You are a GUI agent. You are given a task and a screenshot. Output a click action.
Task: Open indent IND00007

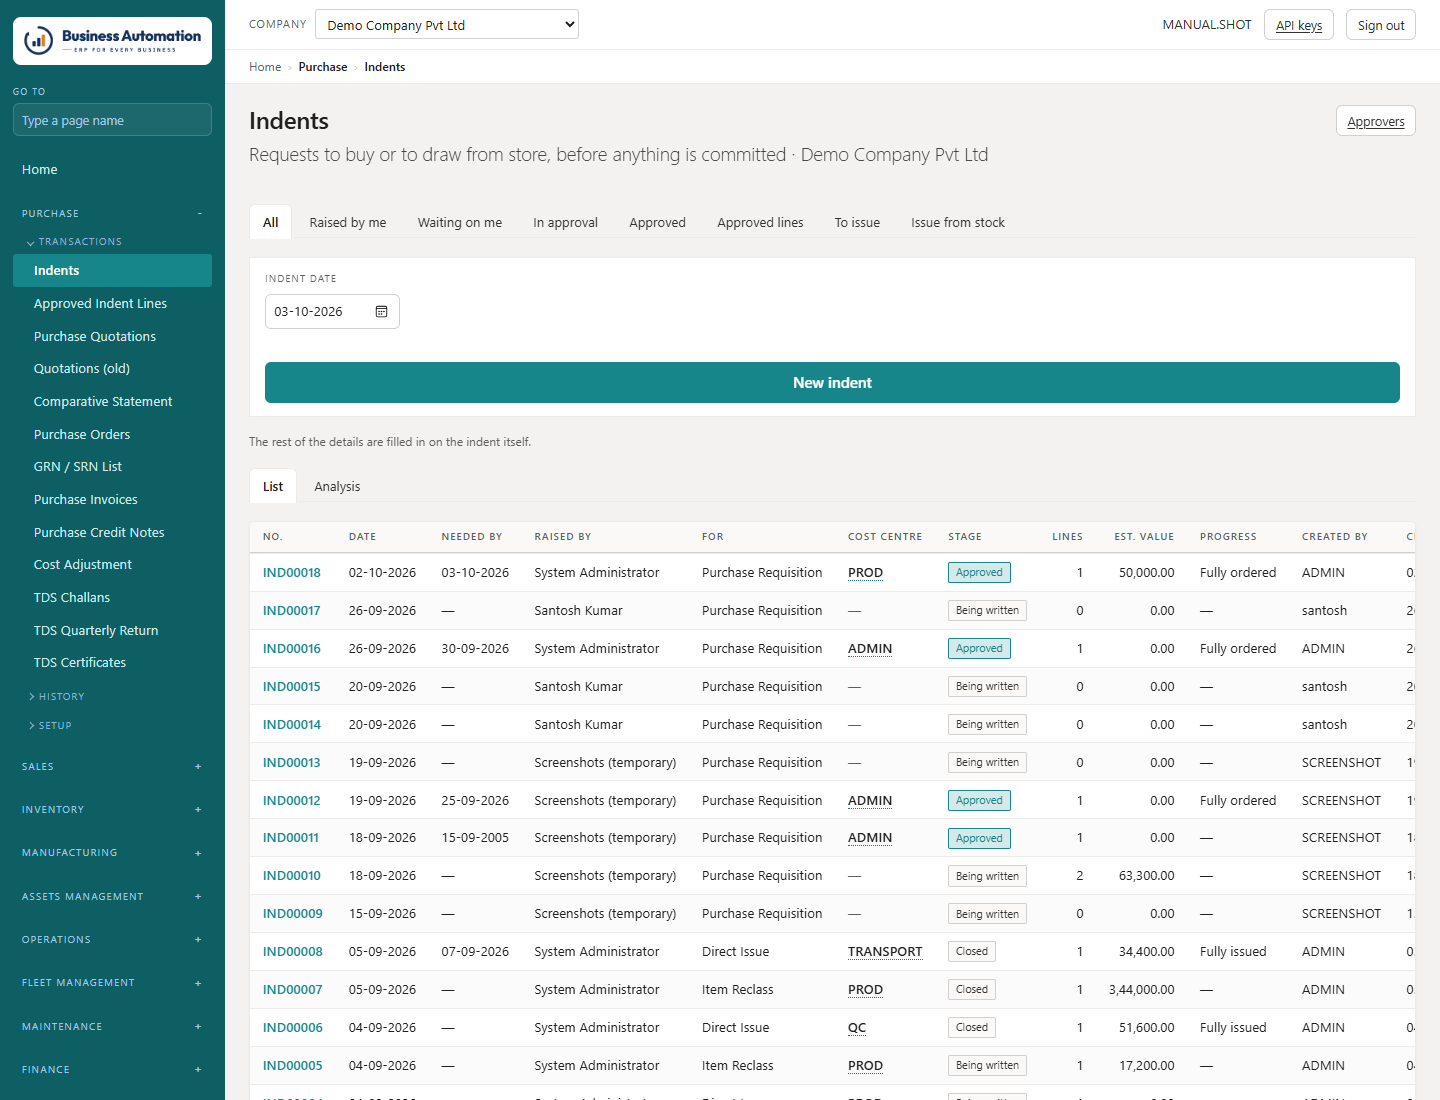(293, 990)
